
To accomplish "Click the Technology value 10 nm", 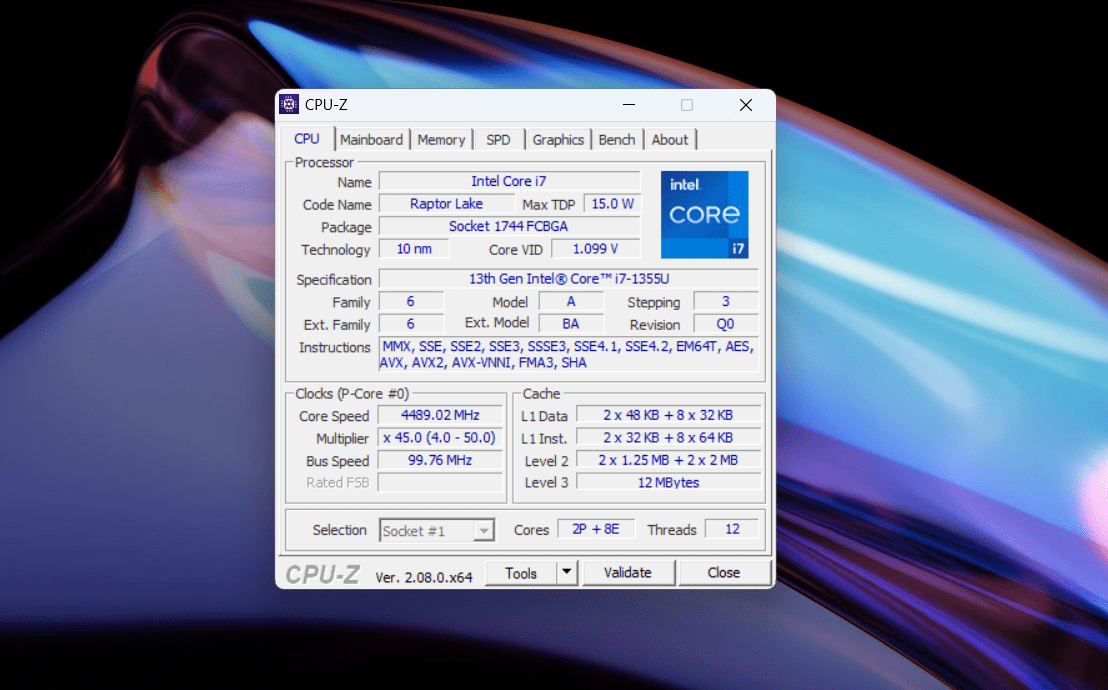I will coord(414,249).
